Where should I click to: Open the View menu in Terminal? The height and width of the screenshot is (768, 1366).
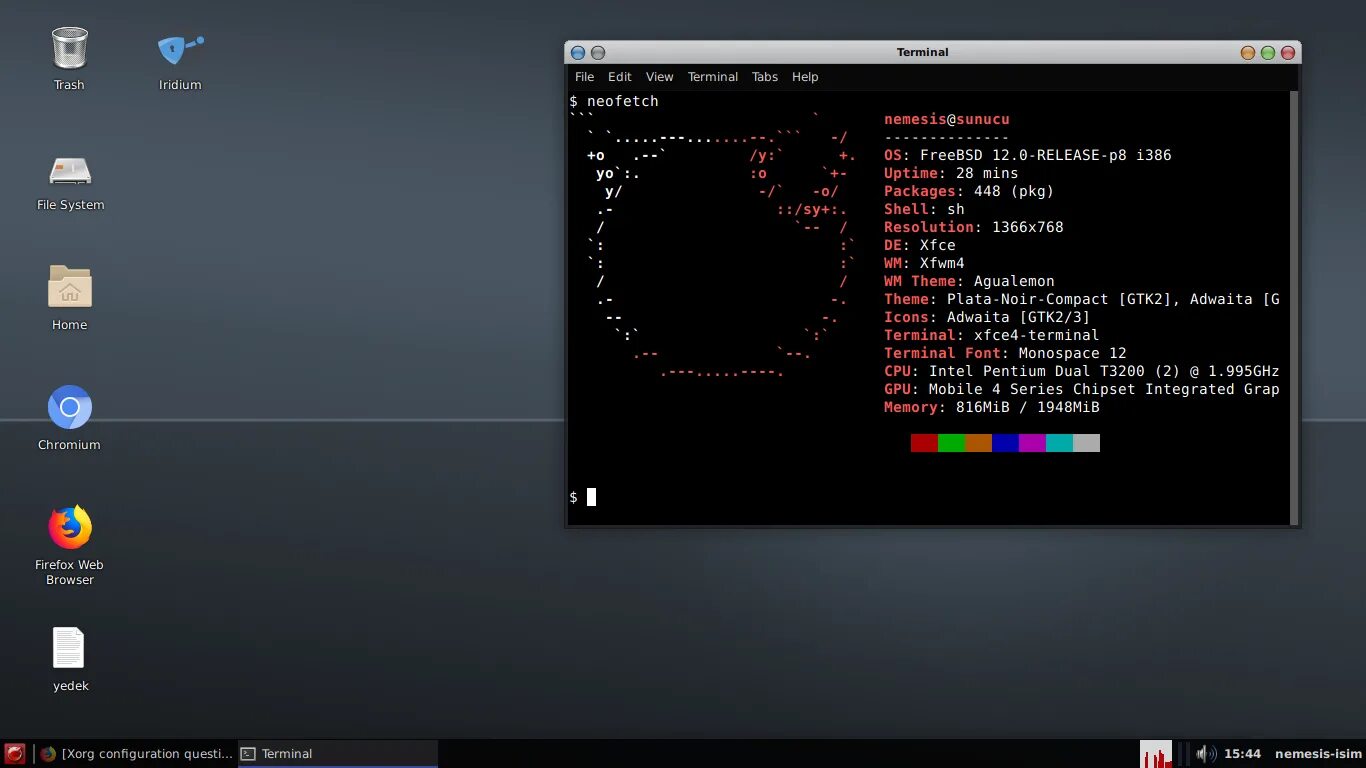coord(659,77)
